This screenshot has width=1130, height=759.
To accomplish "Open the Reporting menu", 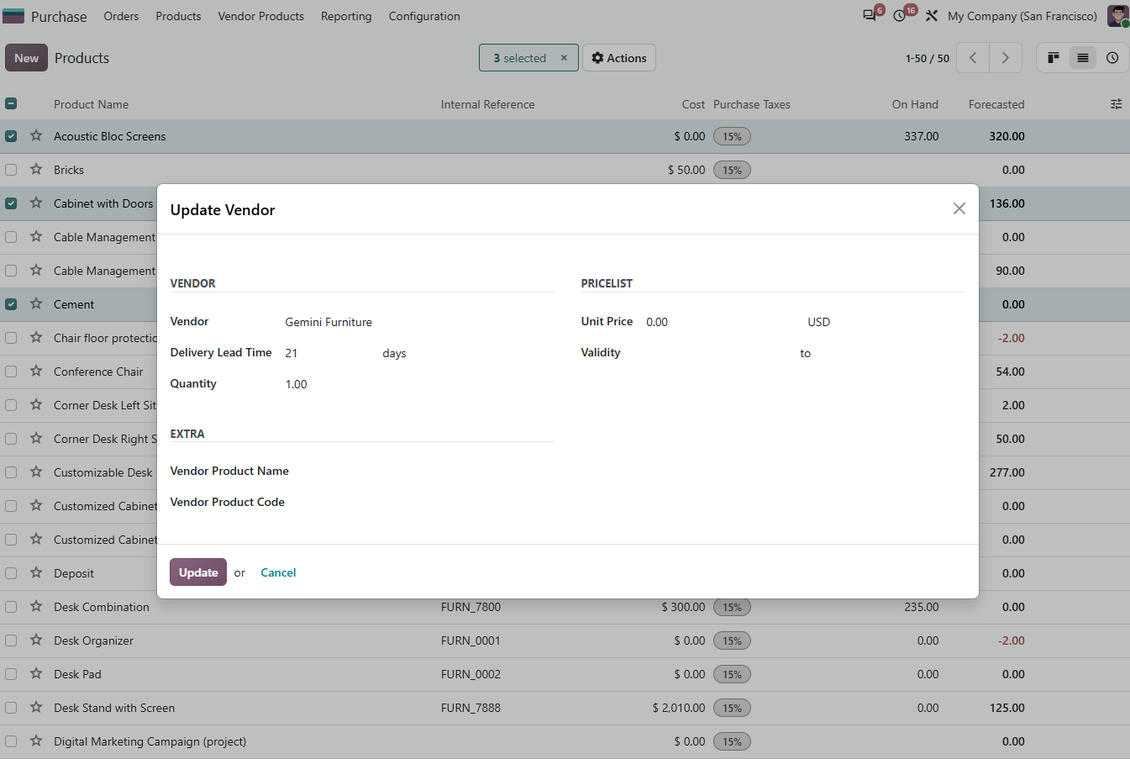I will pyautogui.click(x=346, y=16).
